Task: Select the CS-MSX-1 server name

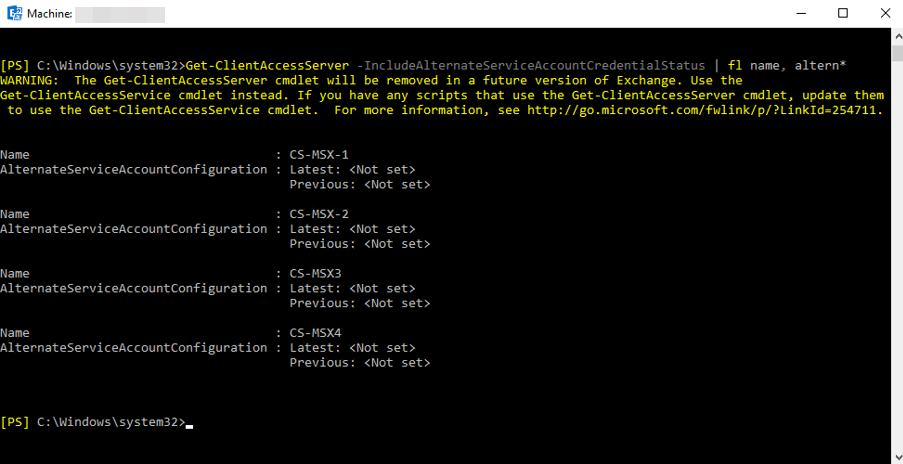Action: pos(319,155)
